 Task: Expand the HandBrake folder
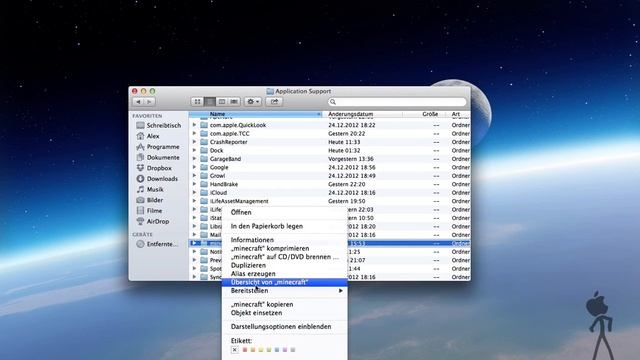(x=194, y=184)
